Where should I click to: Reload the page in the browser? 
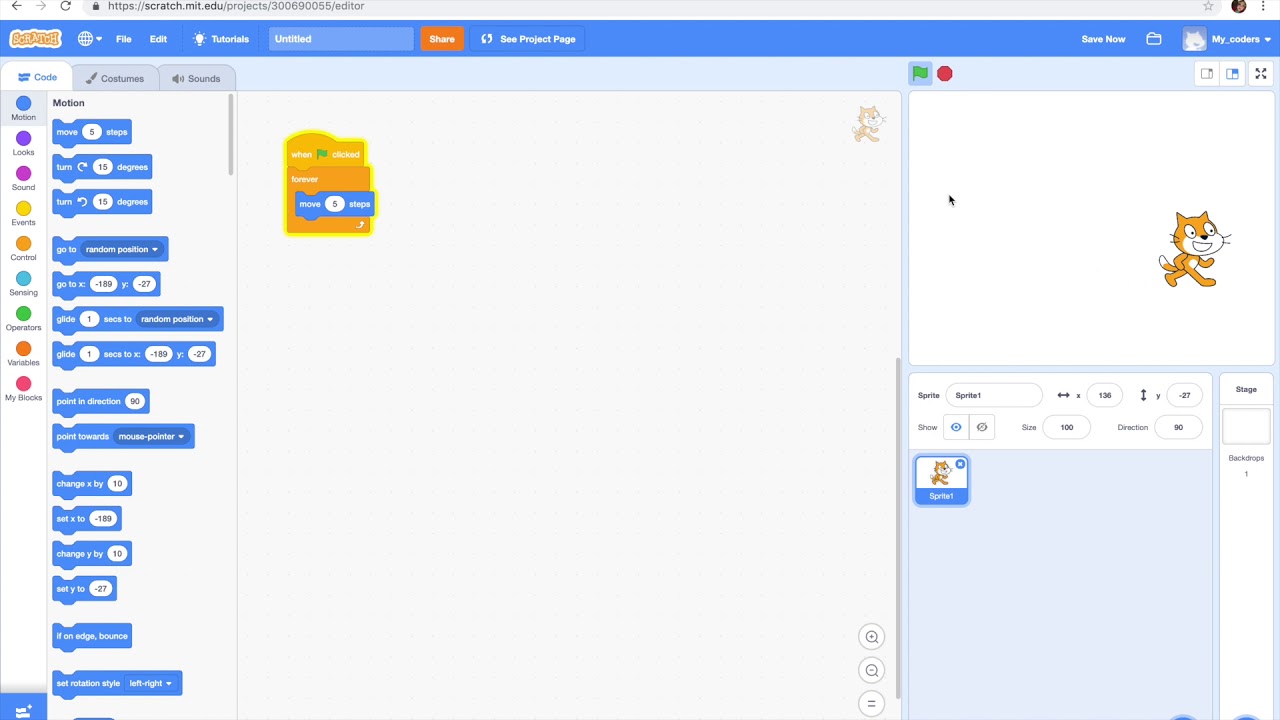pyautogui.click(x=65, y=6)
